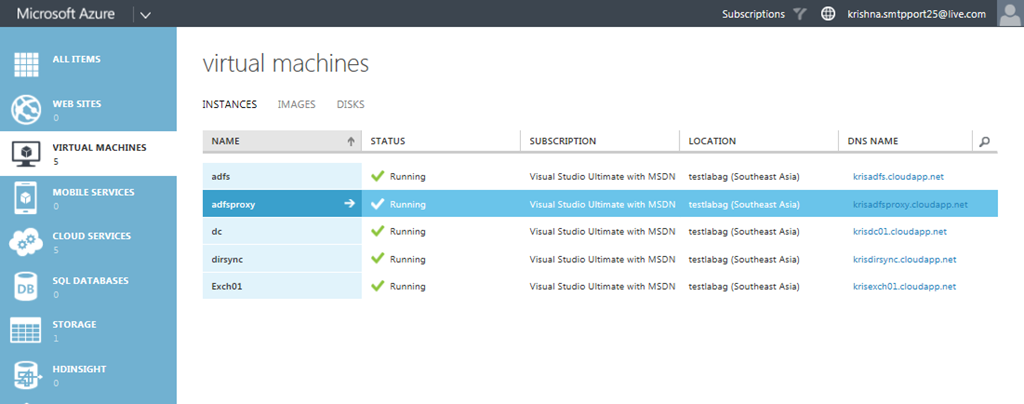Open the language globe icon in header
Viewport: 1024px width, 404px height.
point(827,14)
